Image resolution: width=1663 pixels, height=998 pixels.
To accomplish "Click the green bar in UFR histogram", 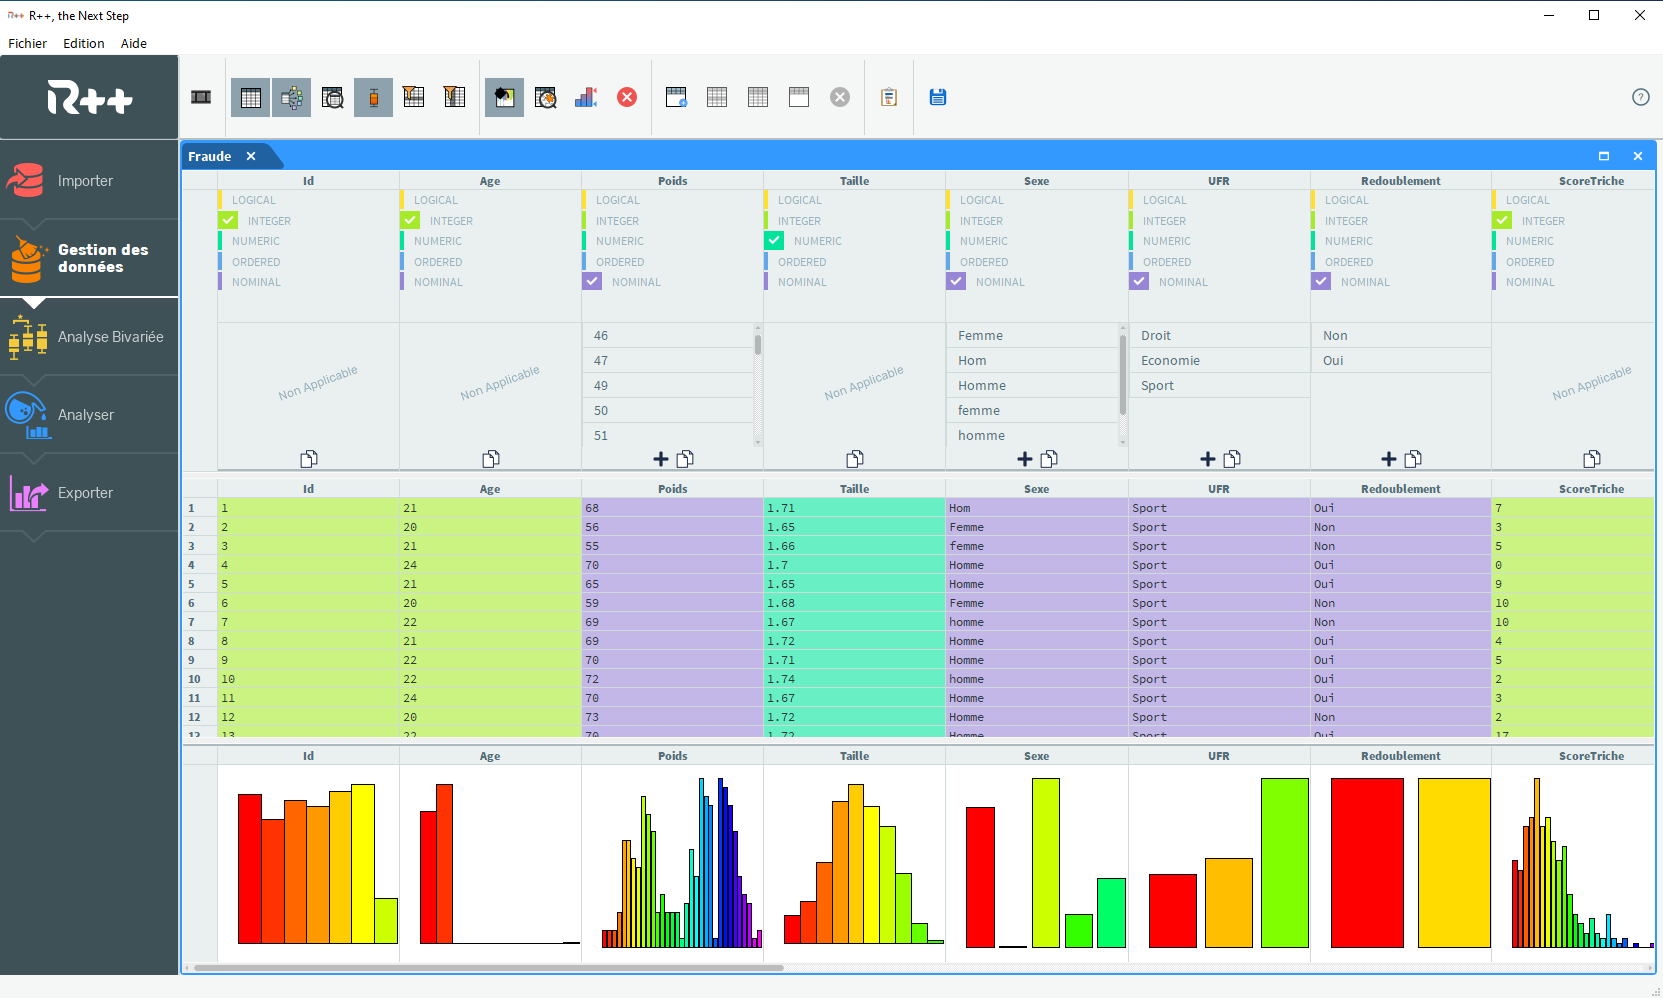I will [x=1284, y=862].
